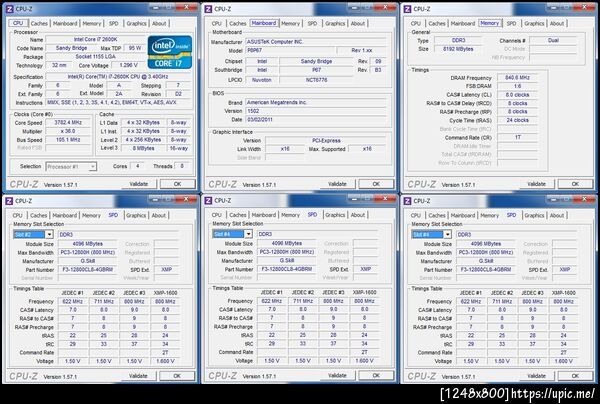Open About tab in the DRAM timings window
This screenshot has height=404, width=600.
pos(557,23)
